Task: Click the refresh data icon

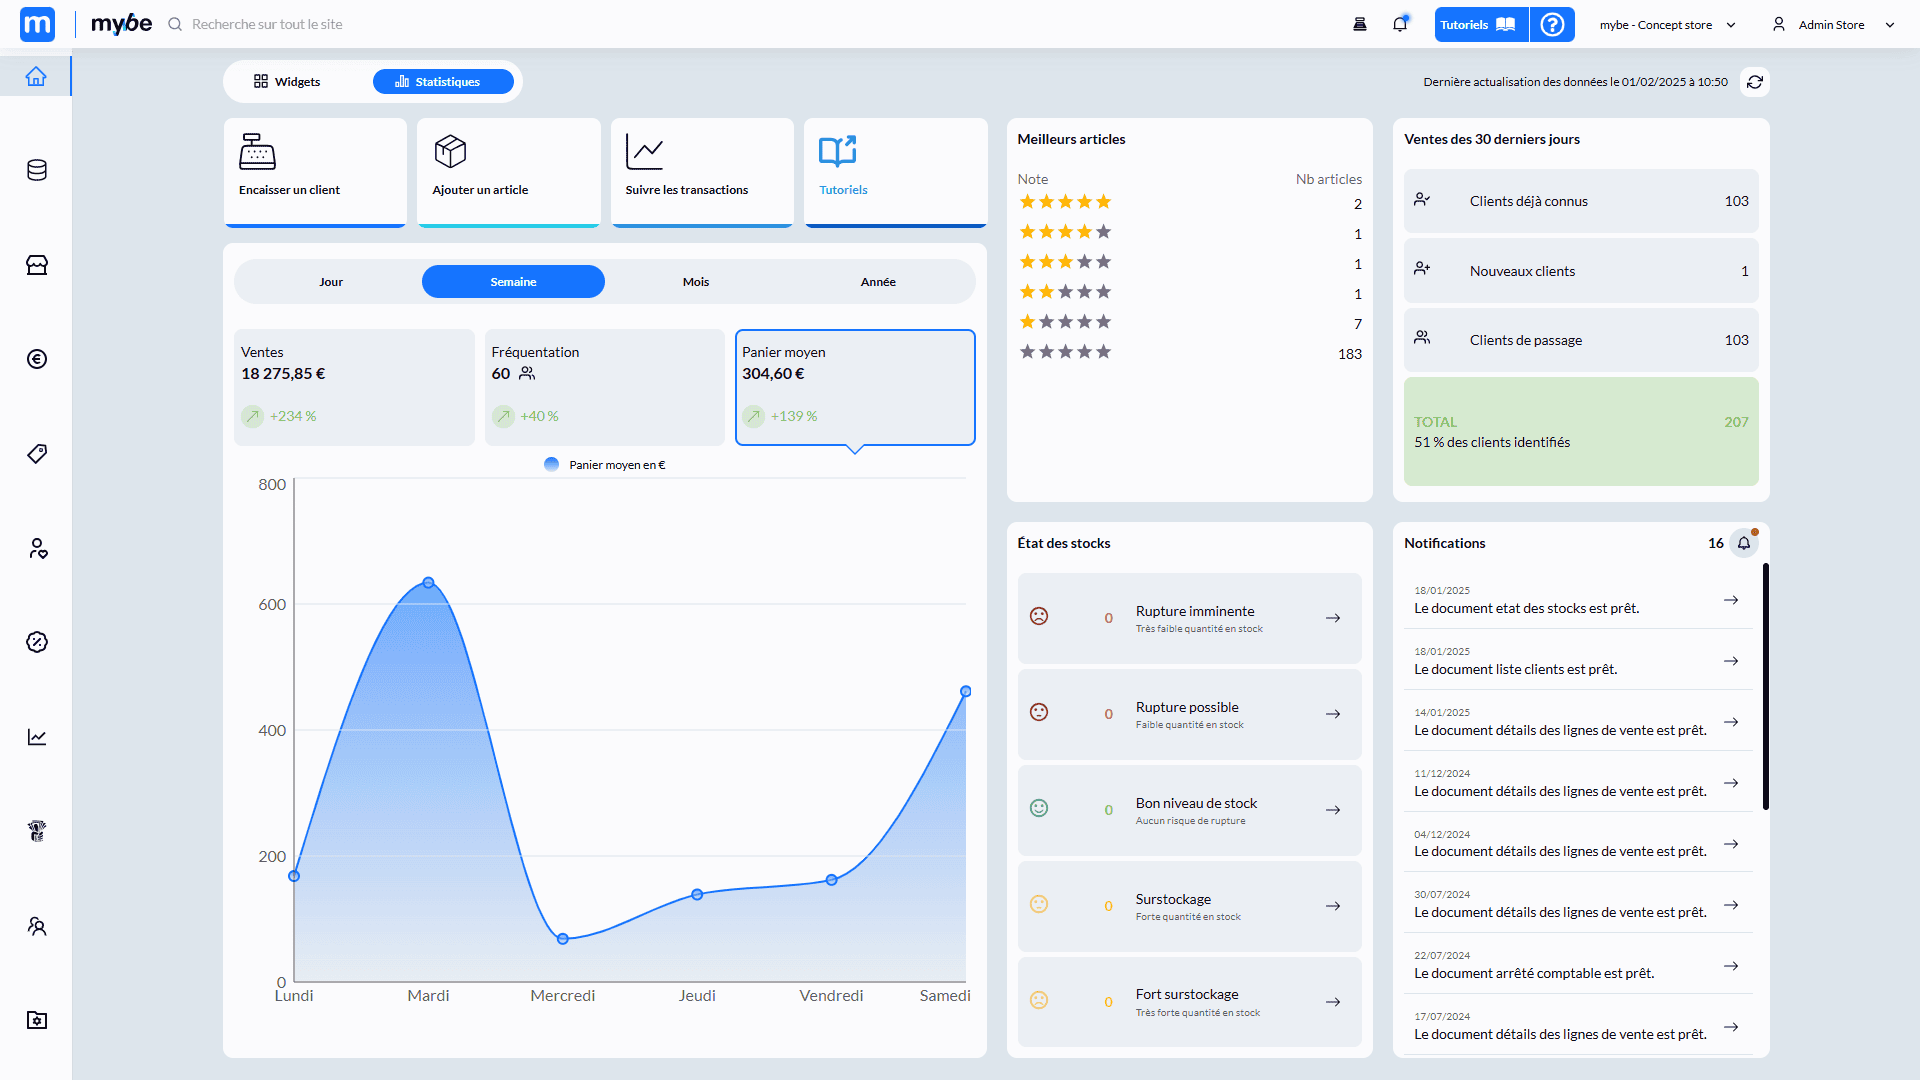Action: coord(1754,82)
